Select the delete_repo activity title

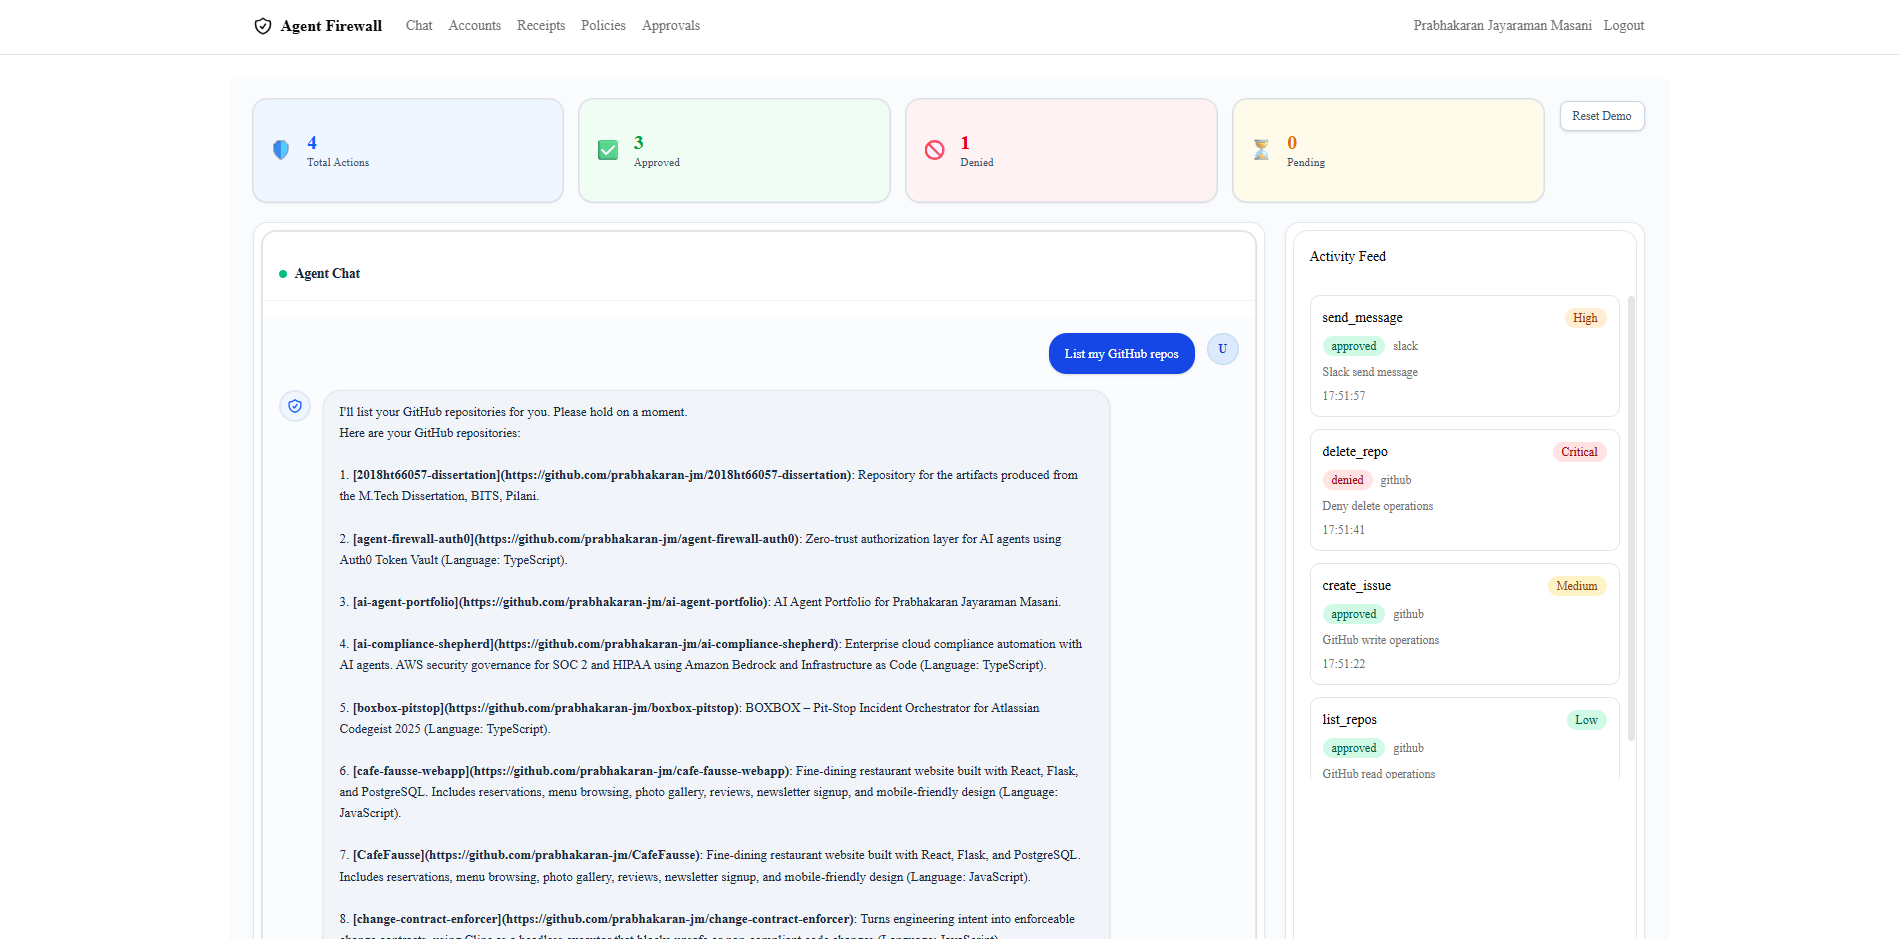pyautogui.click(x=1355, y=452)
